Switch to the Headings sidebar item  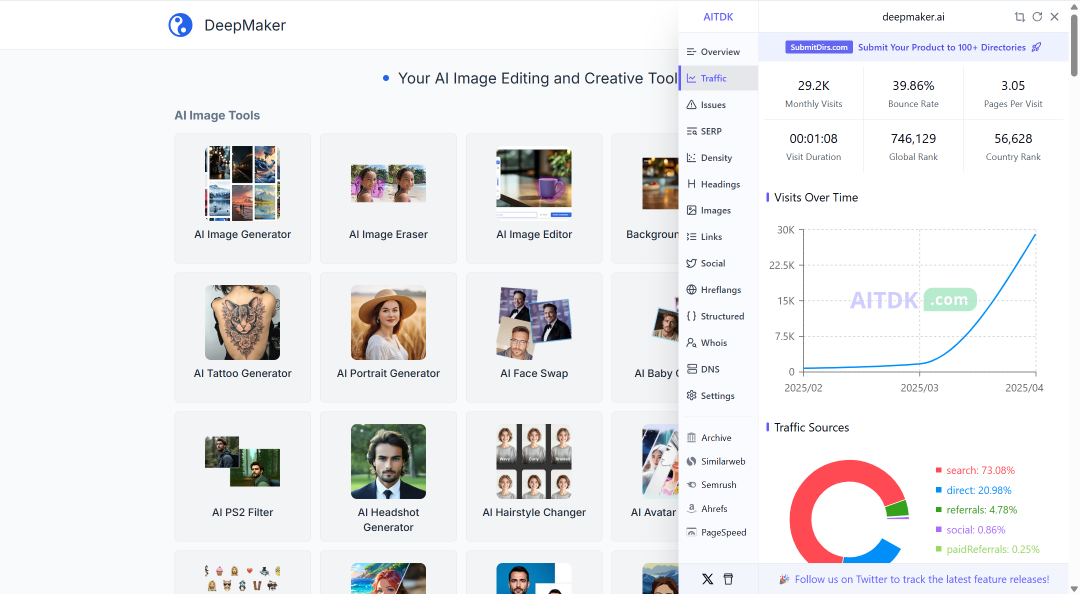[718, 184]
